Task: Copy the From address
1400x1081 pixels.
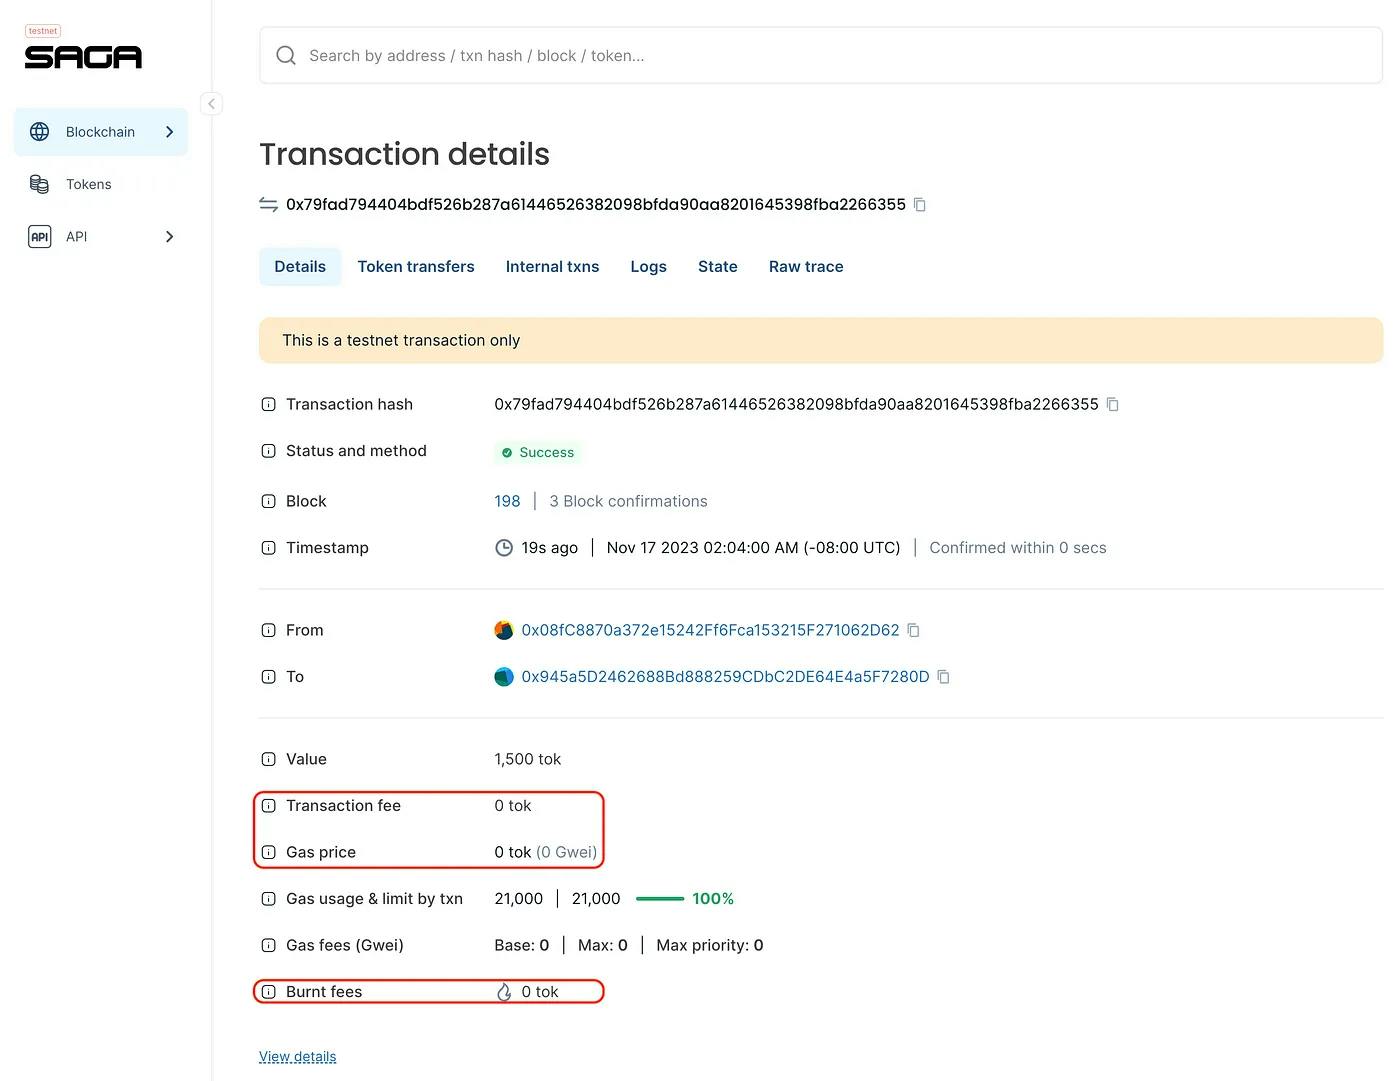Action: click(913, 630)
